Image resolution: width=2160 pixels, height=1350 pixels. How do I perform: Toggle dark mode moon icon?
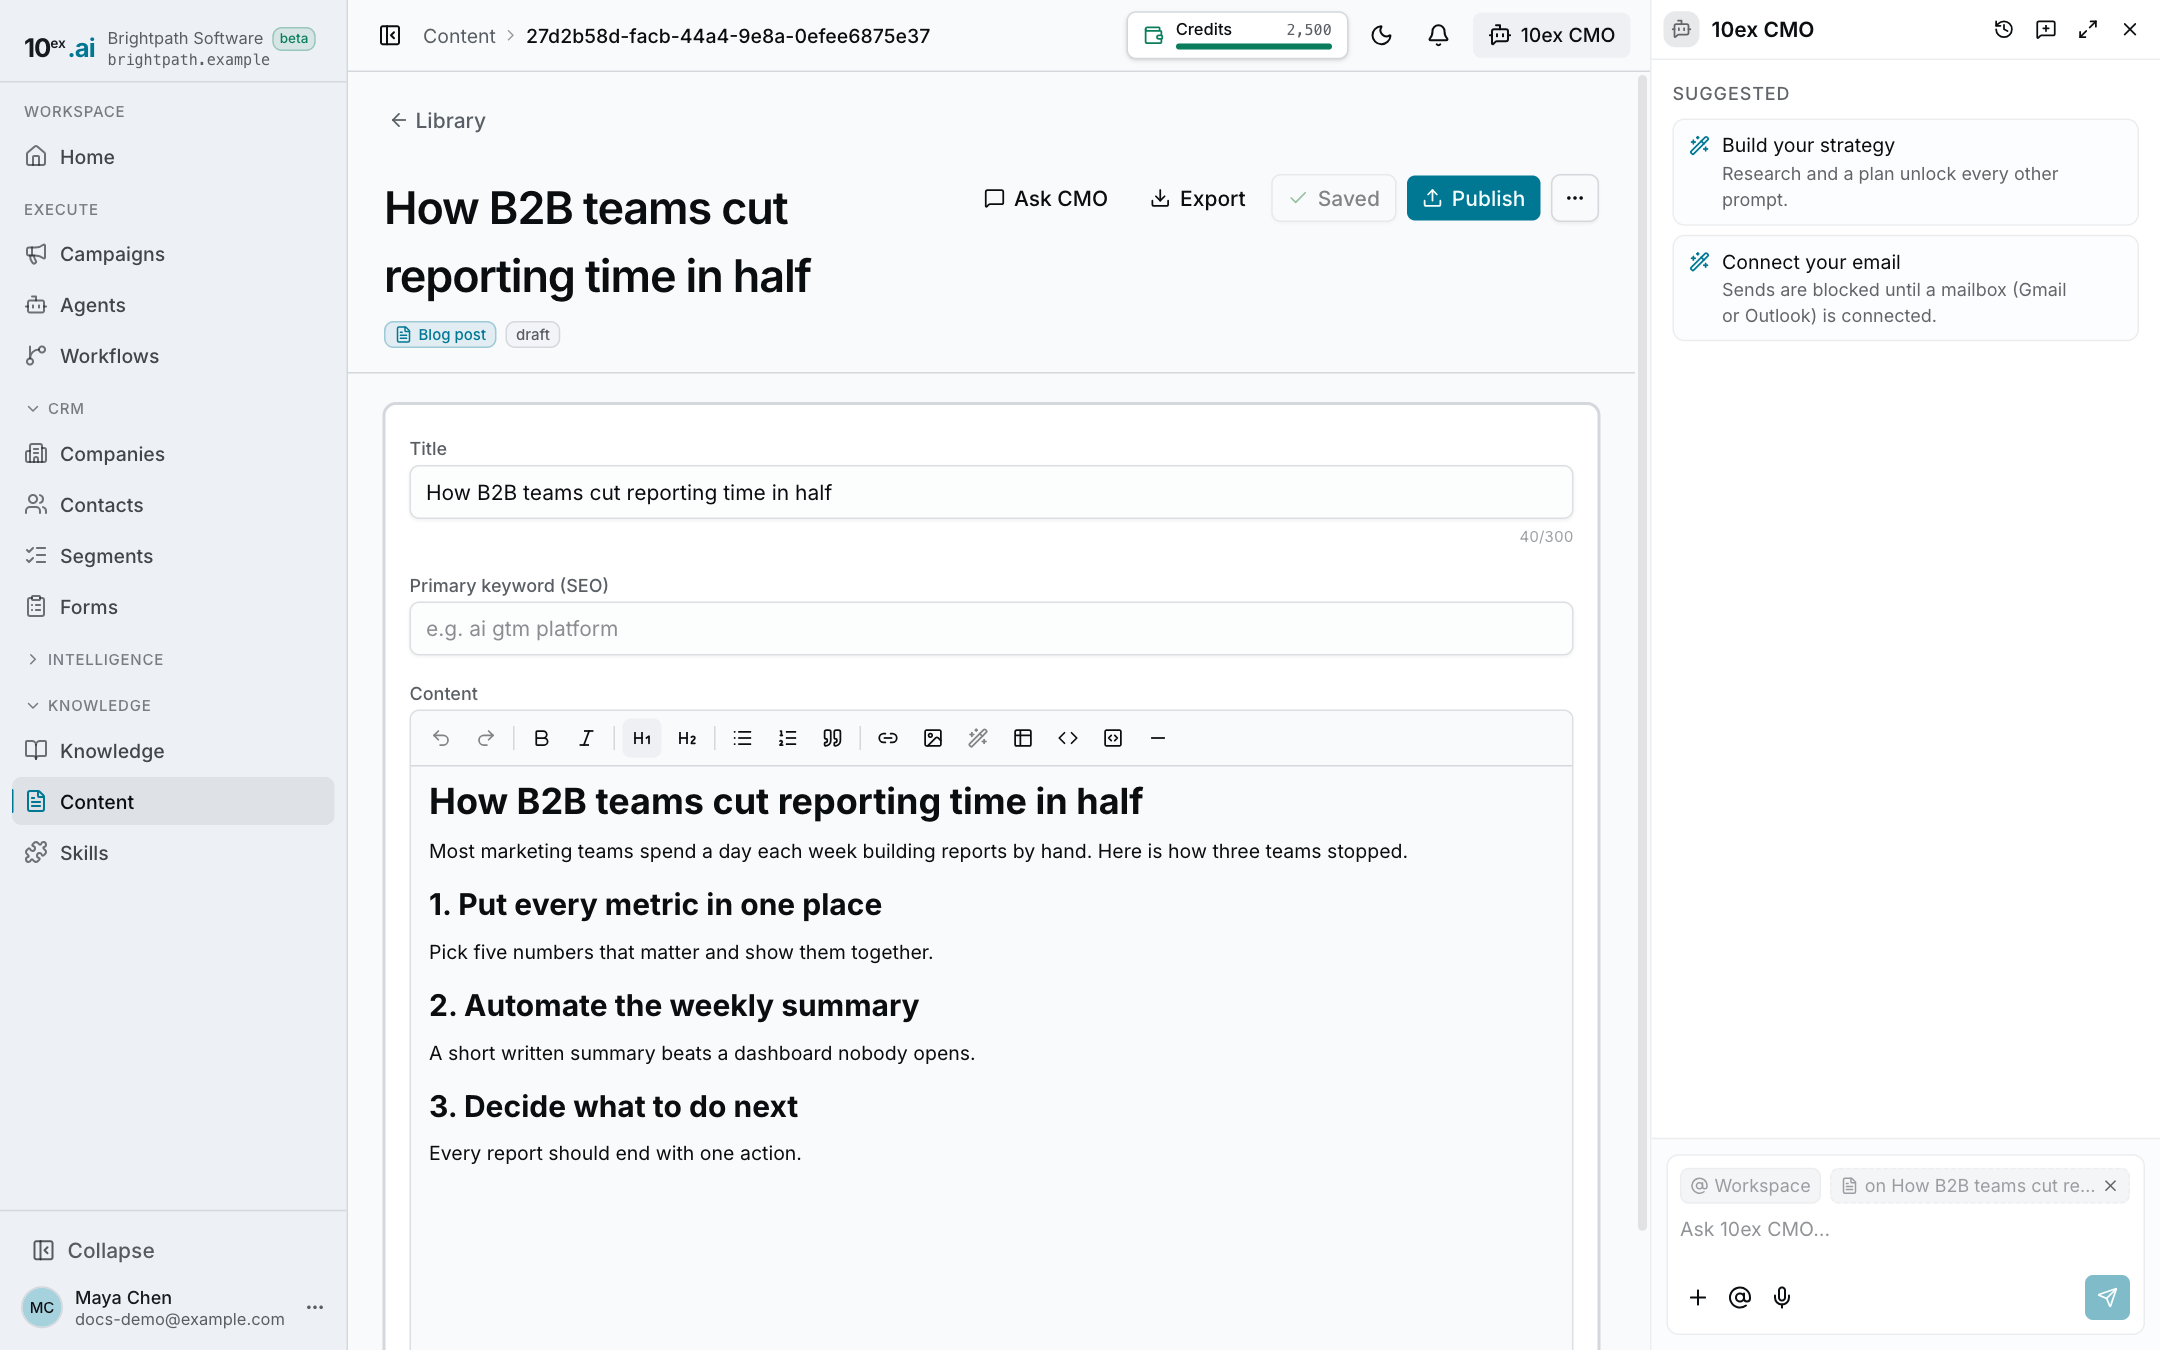pos(1381,36)
